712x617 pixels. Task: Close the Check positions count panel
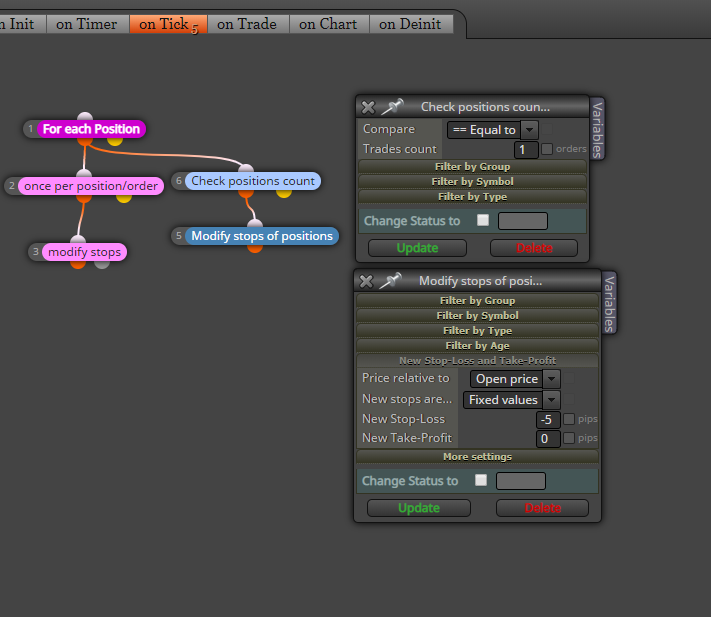368,108
